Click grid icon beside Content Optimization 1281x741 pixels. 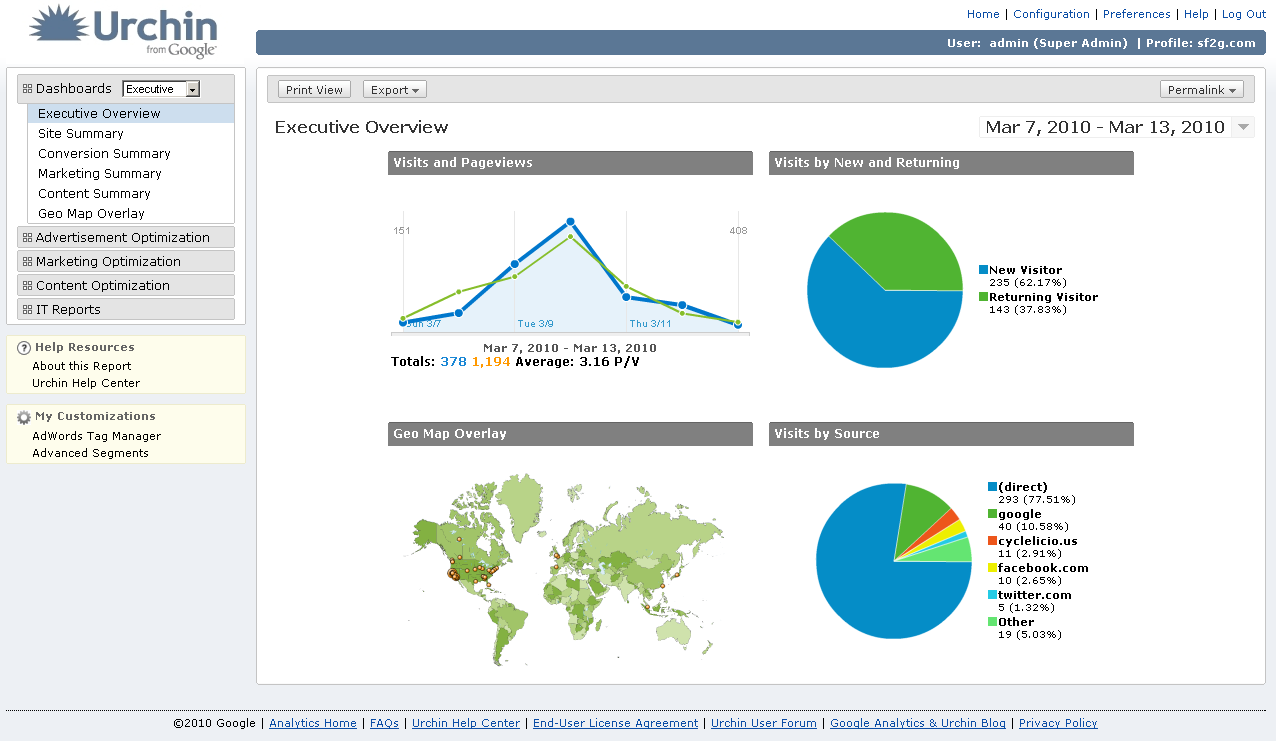[x=27, y=286]
